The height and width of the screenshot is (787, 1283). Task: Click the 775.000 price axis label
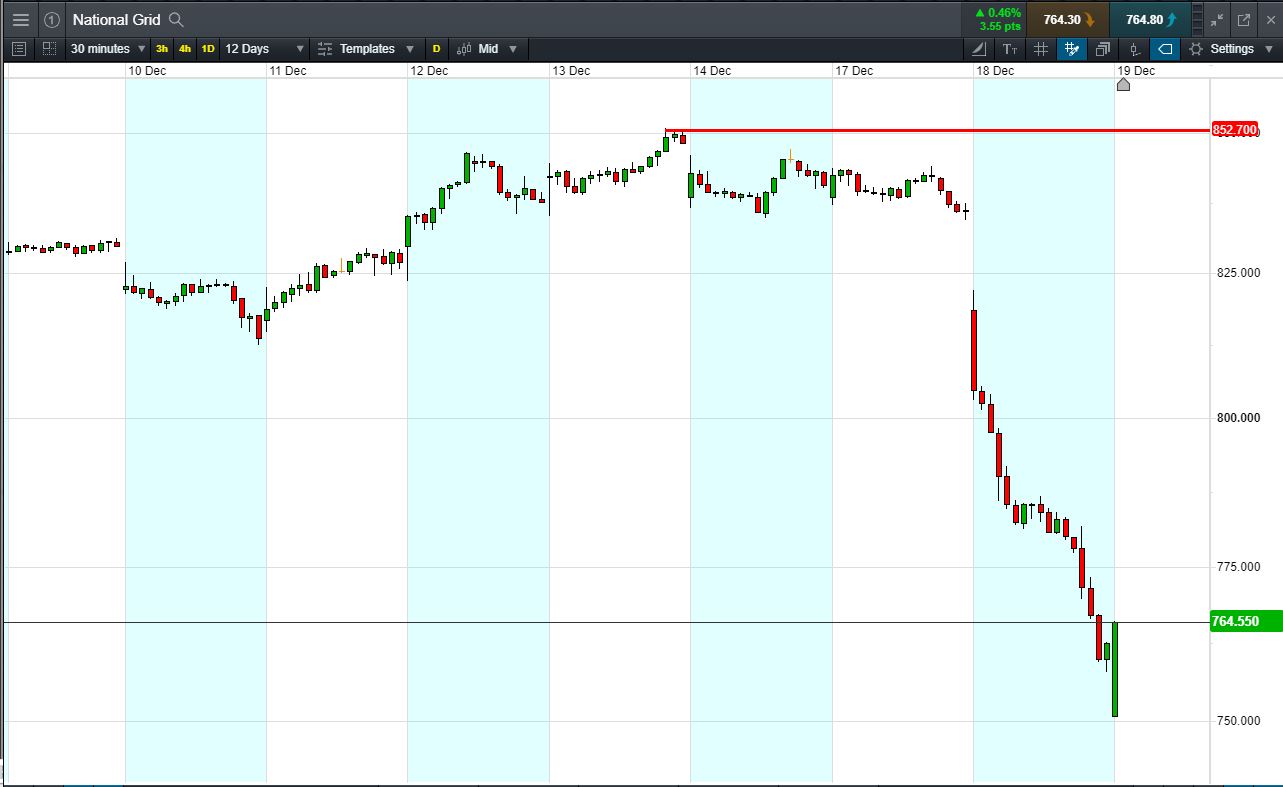coord(1238,567)
